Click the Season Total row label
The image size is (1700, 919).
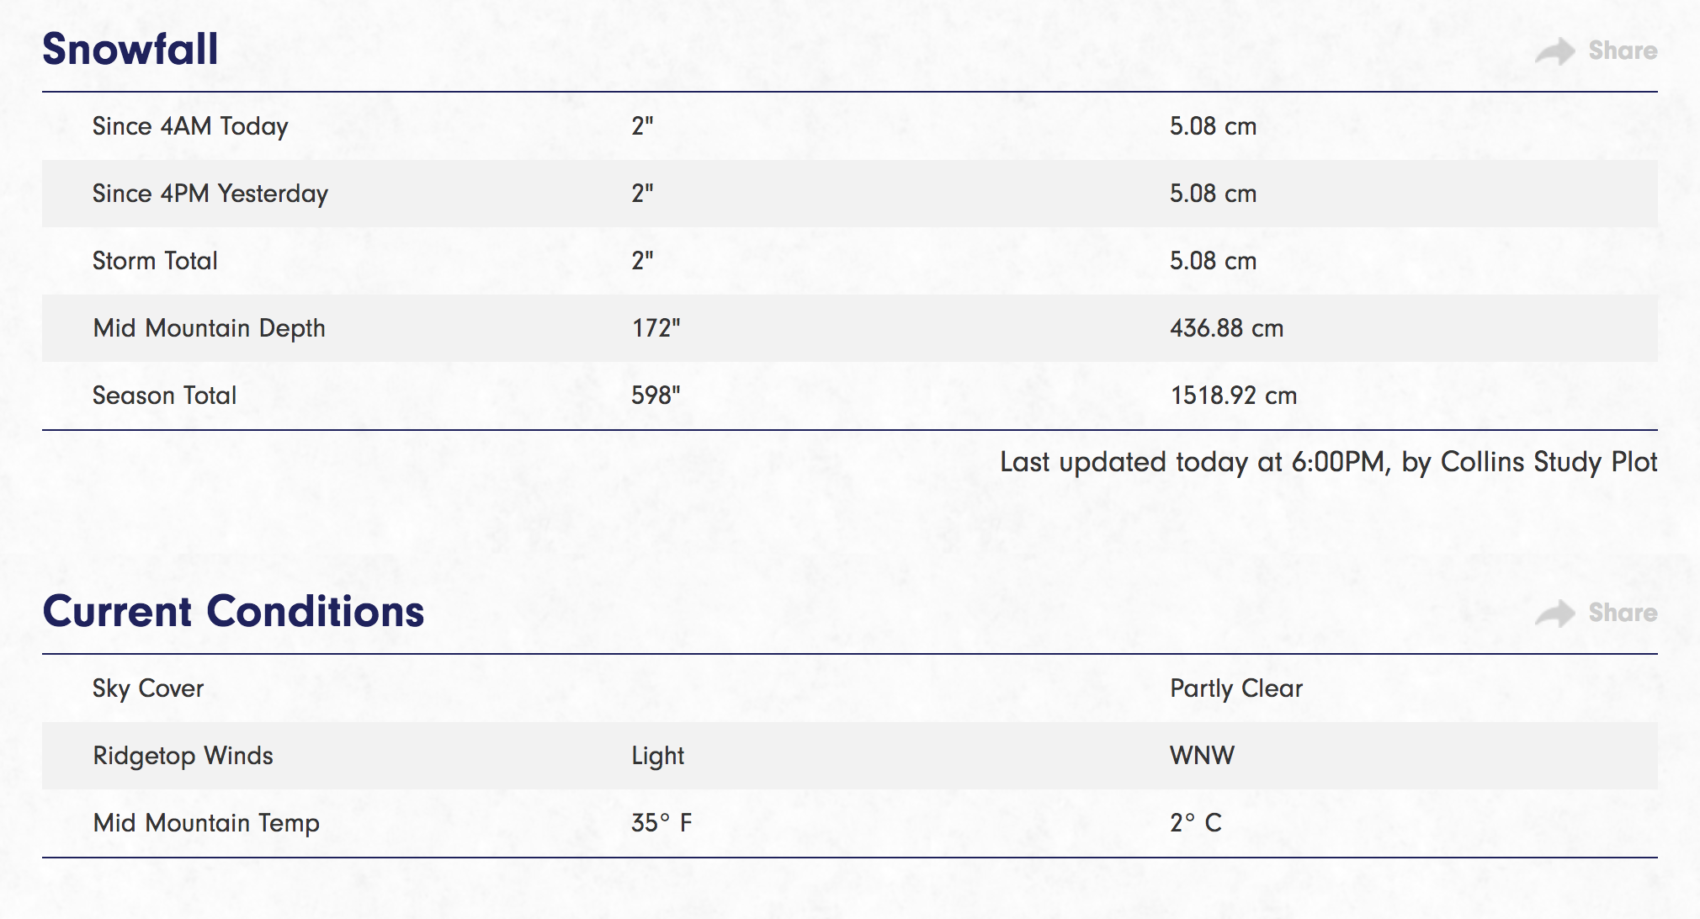tap(165, 395)
